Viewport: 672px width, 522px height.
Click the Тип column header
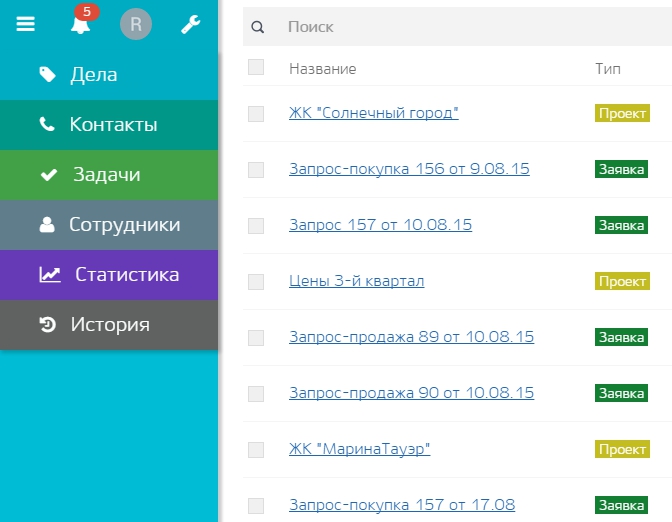click(608, 69)
